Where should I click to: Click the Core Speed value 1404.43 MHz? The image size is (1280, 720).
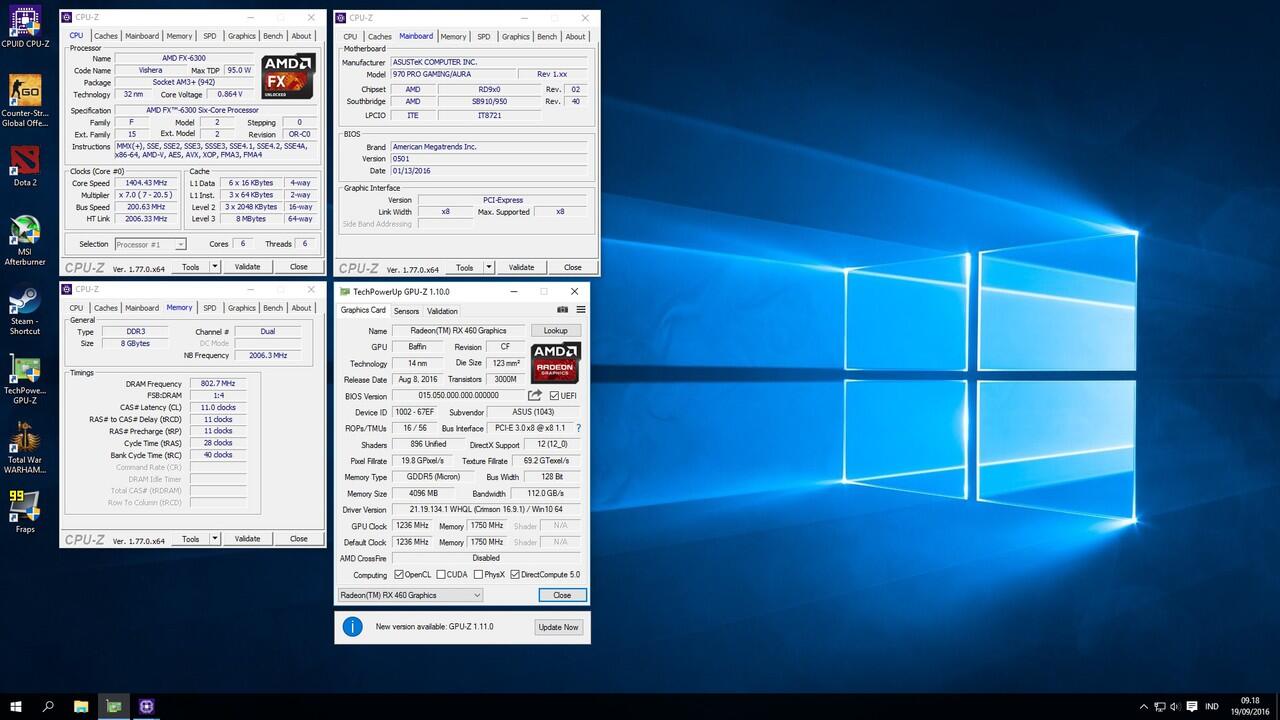[x=147, y=183]
